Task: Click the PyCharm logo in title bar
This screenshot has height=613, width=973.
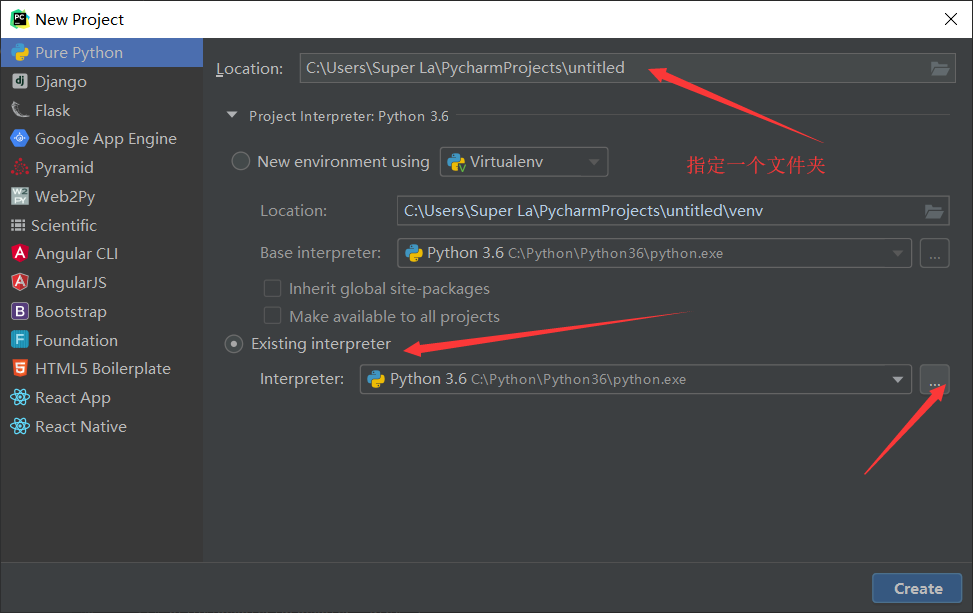Action: pos(20,19)
